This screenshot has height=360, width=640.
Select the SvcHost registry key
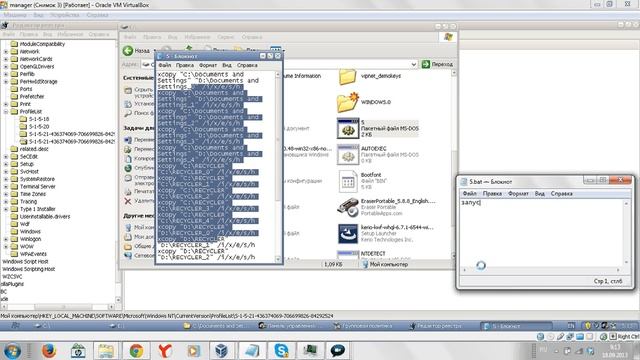pos(29,171)
